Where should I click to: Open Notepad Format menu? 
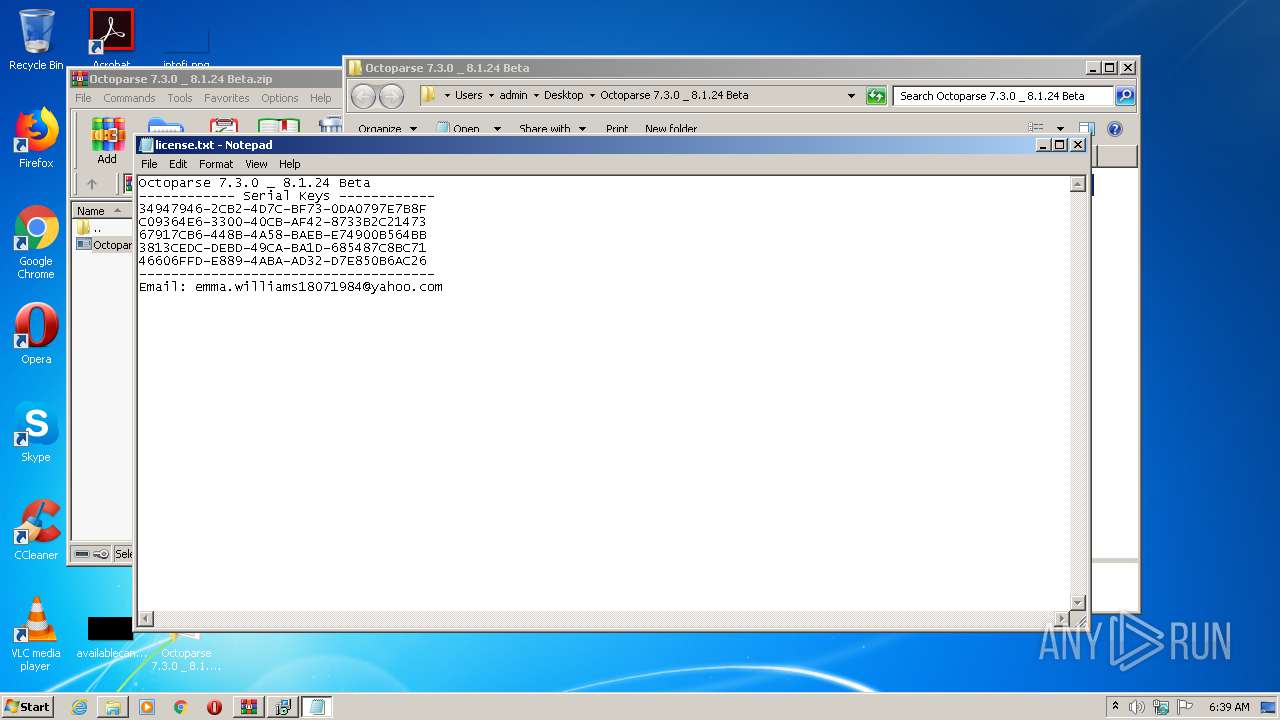(x=216, y=164)
